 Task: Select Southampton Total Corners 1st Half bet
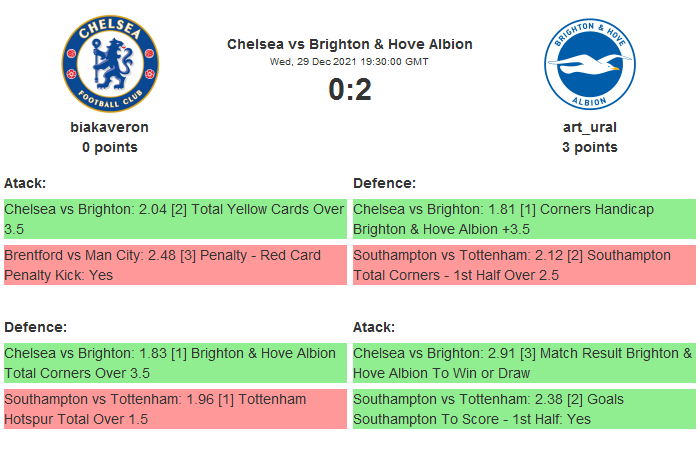523,265
